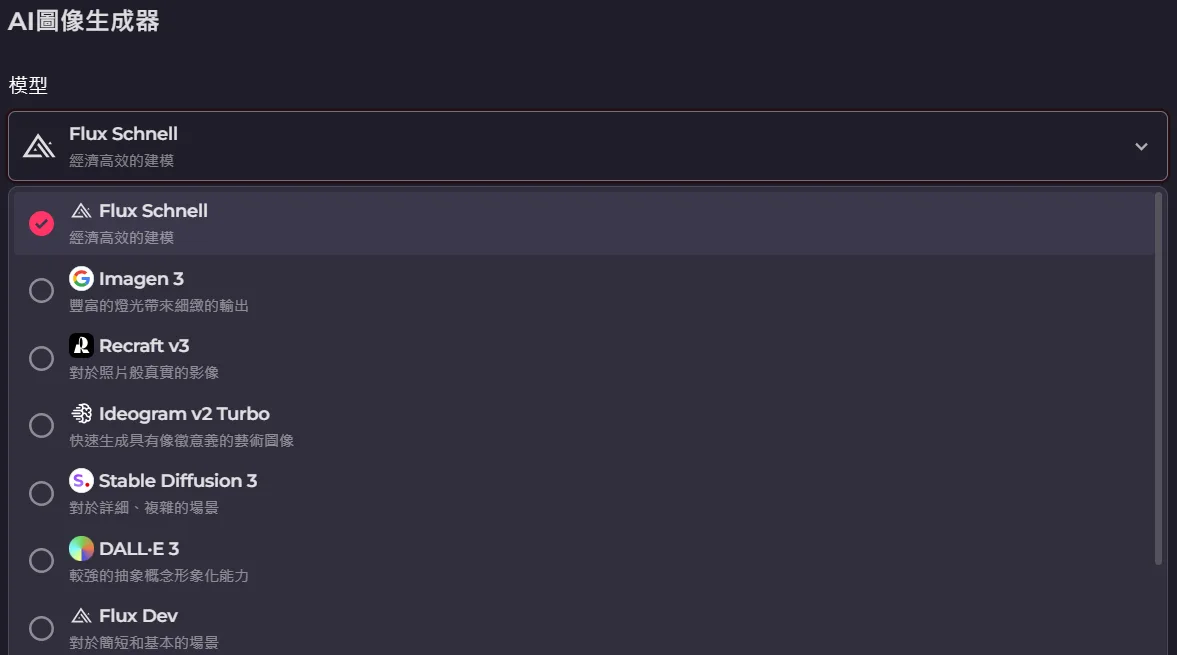Collapse the model dropdown with the chevron arrow
1177x655 pixels.
coord(1141,147)
